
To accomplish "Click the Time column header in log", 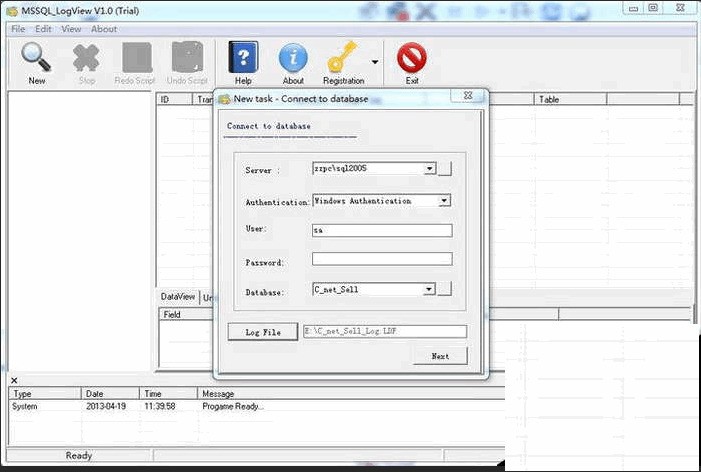I will [168, 394].
